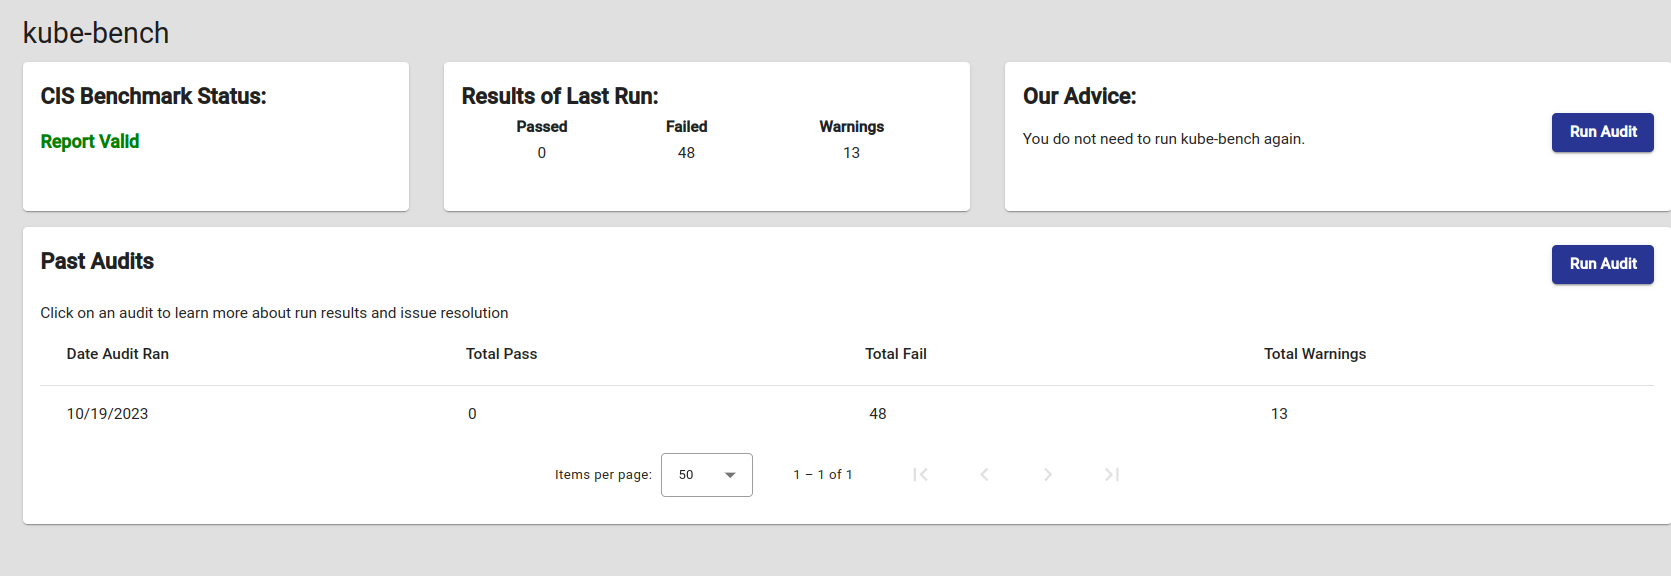Click the Date Audit Ran column header
Screen dimensions: 1671x576
(118, 354)
